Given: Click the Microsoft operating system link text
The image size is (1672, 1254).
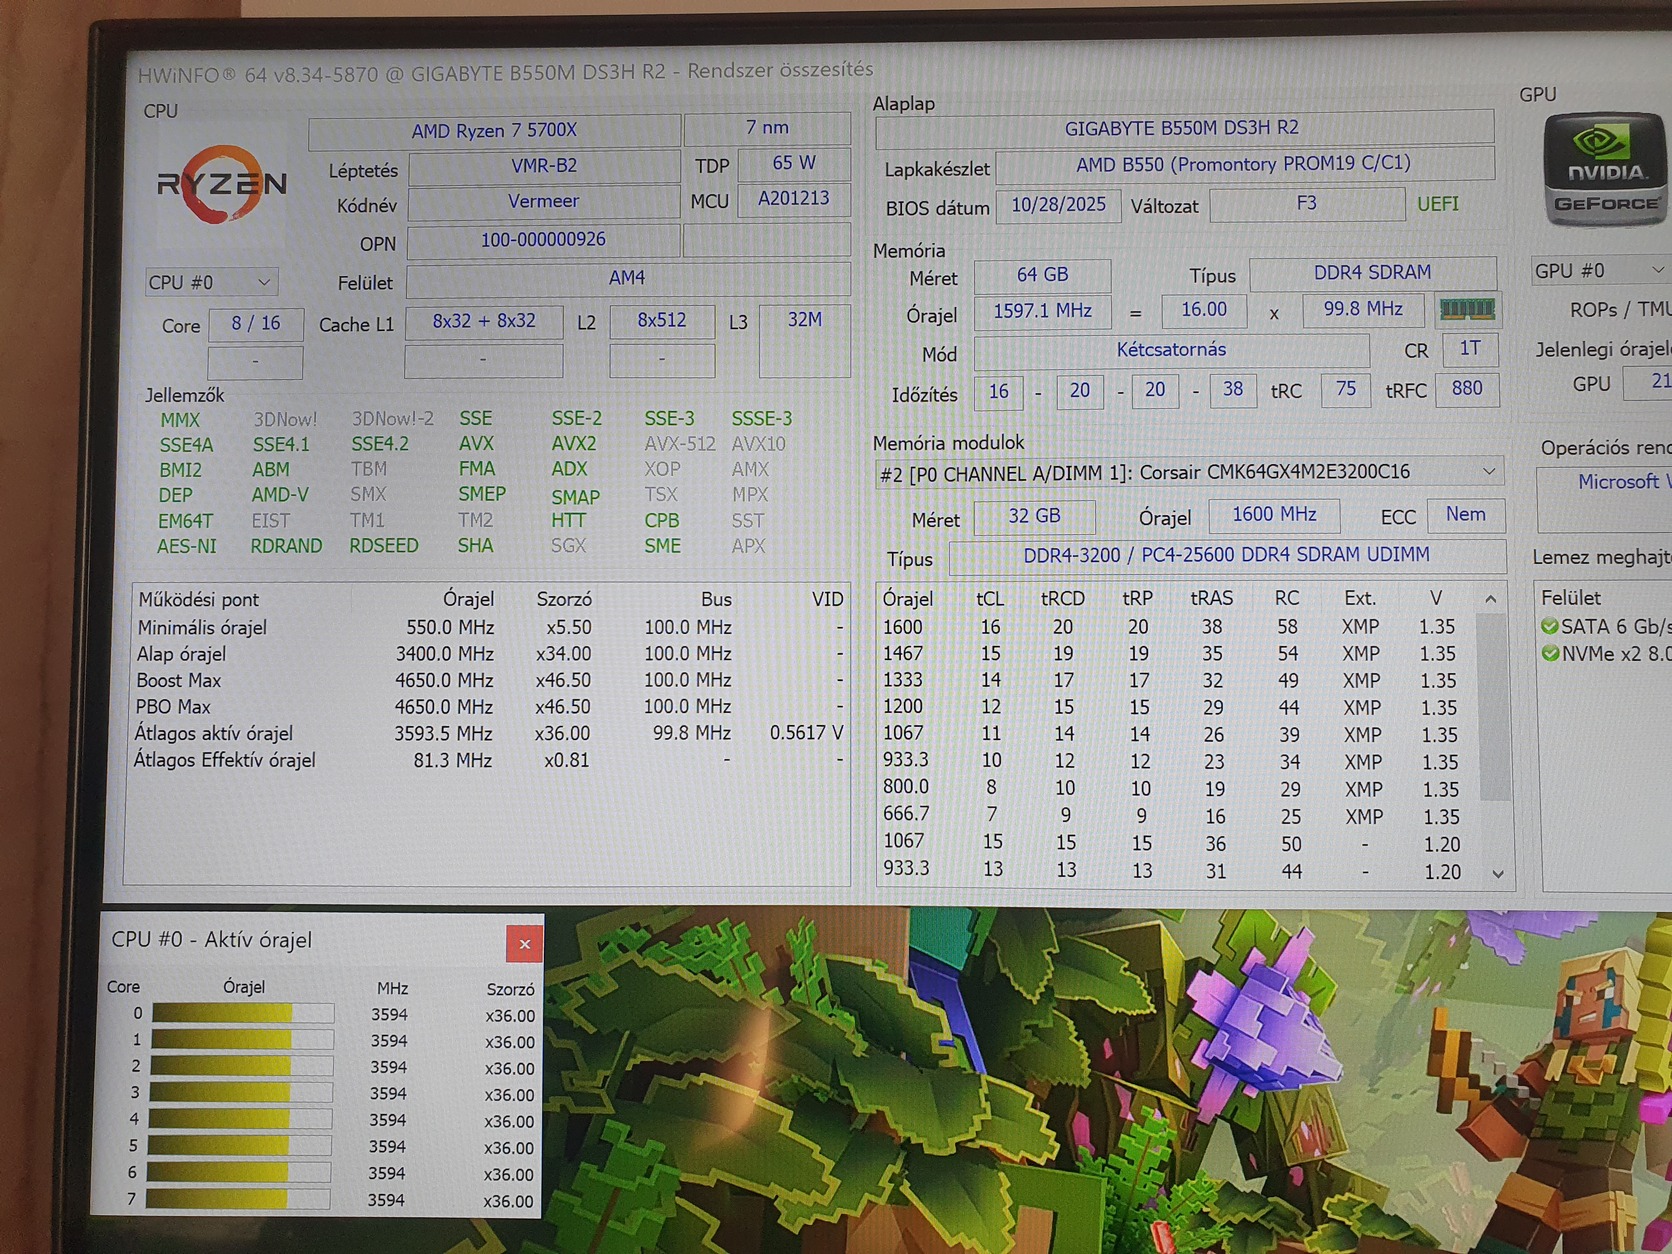Looking at the screenshot, I should point(1618,482).
